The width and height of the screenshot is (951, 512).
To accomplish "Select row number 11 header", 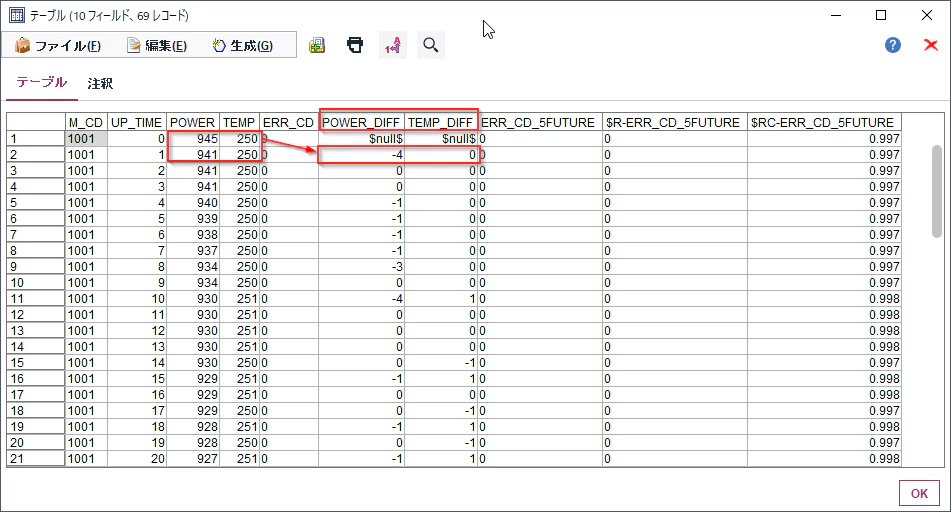I will tap(36, 299).
